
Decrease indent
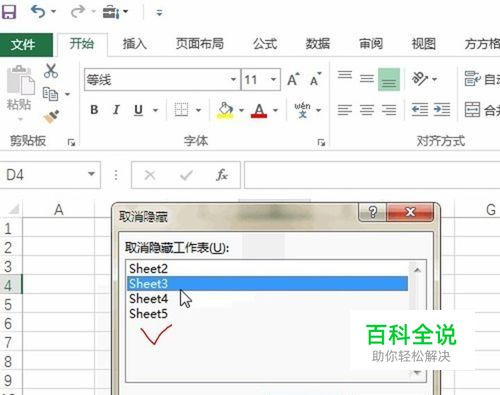pyautogui.click(x=420, y=110)
